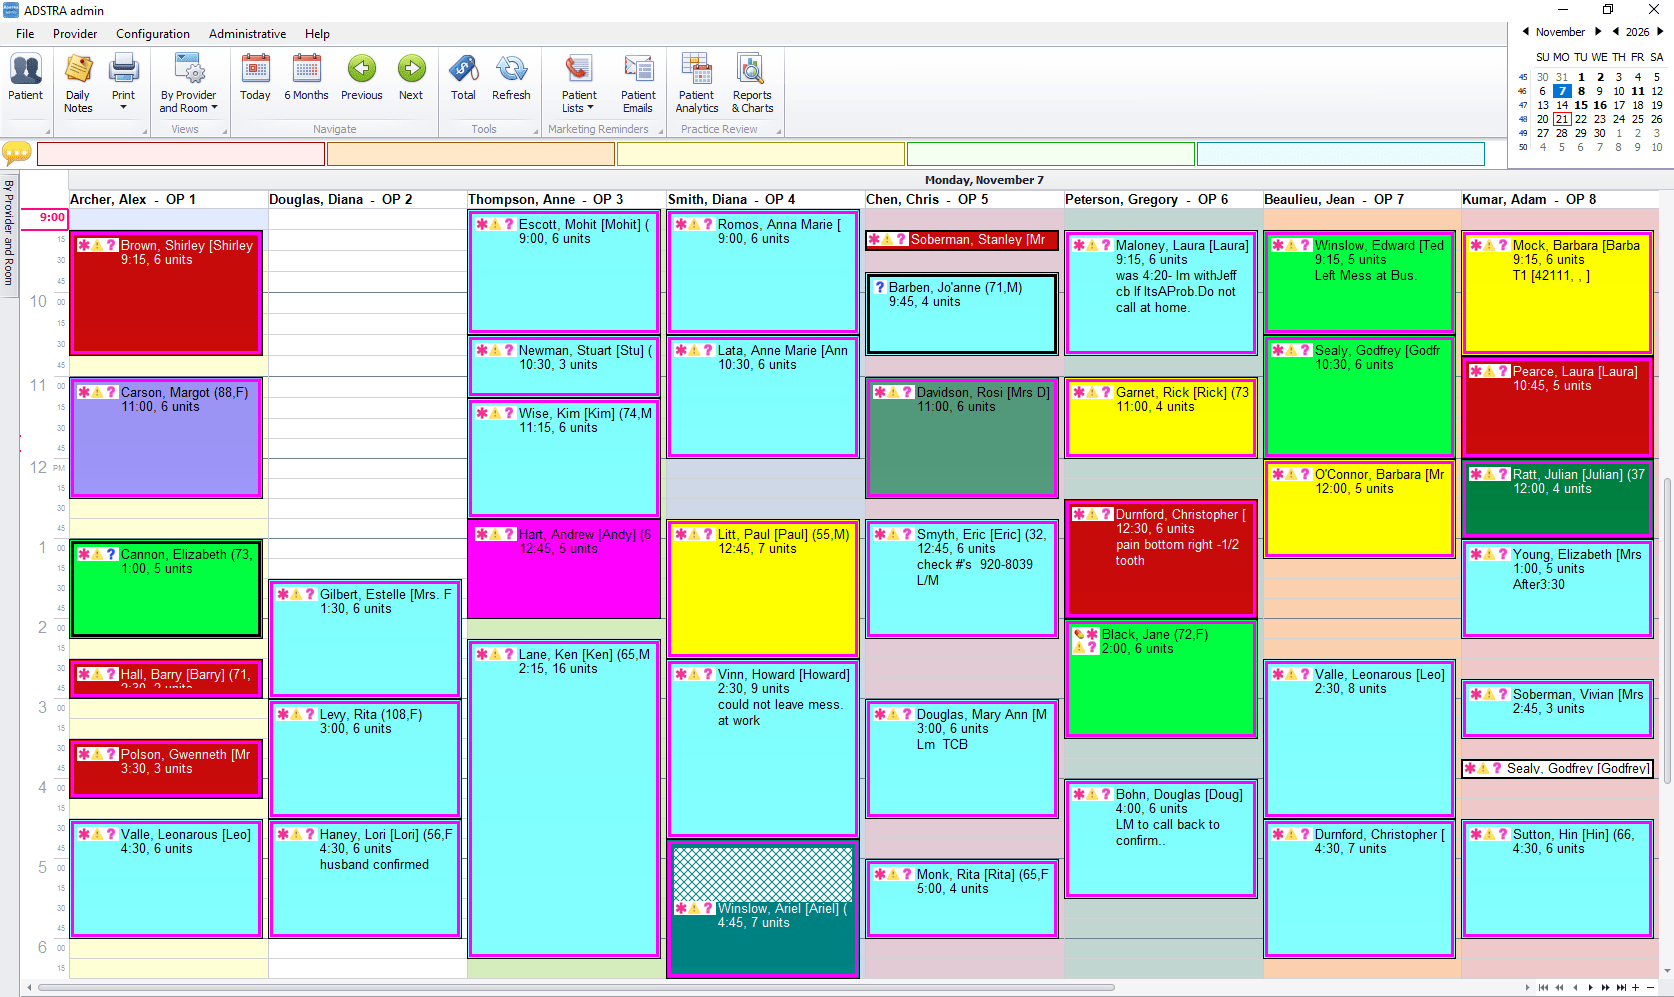Image resolution: width=1674 pixels, height=997 pixels.
Task: Expand the Practice Review group launcher
Action: (777, 131)
